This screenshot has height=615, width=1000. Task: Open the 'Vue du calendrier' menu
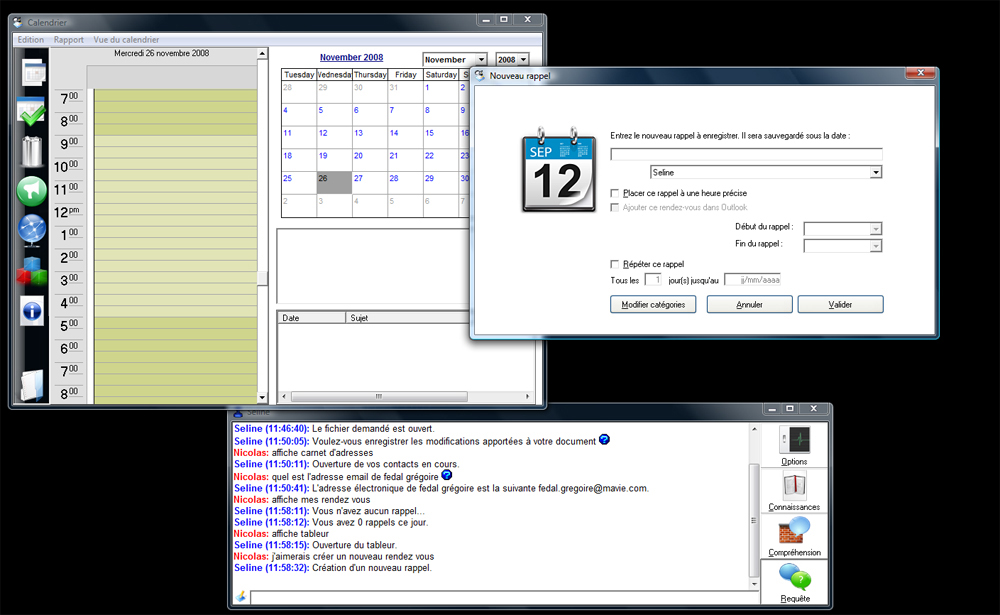126,40
